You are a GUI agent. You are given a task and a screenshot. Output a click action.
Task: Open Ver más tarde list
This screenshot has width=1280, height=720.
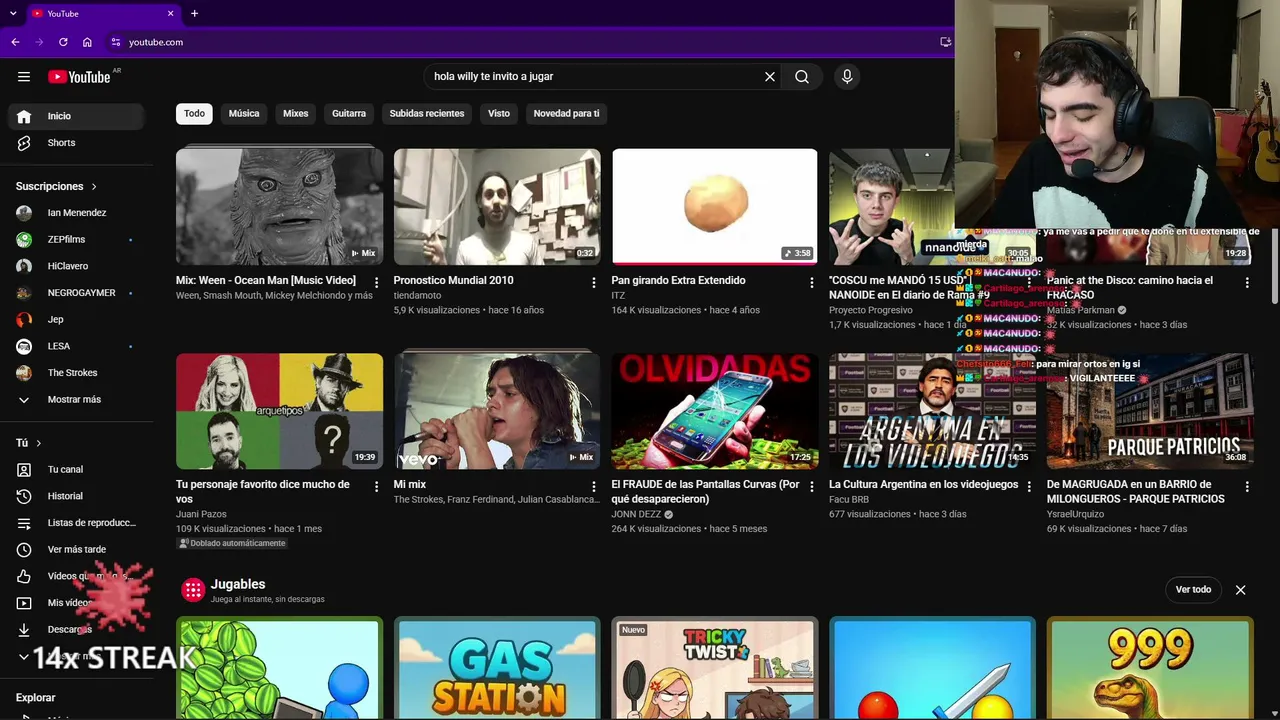click(x=76, y=550)
